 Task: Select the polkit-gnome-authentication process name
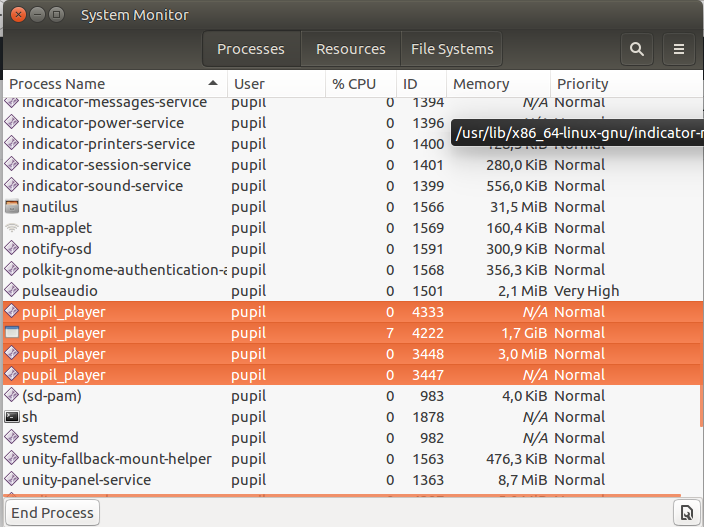click(124, 270)
